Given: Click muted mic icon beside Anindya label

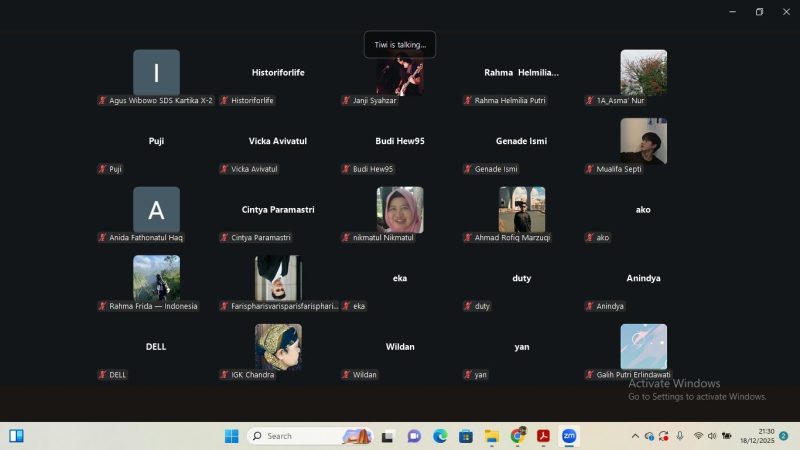Looking at the screenshot, I should tap(590, 306).
